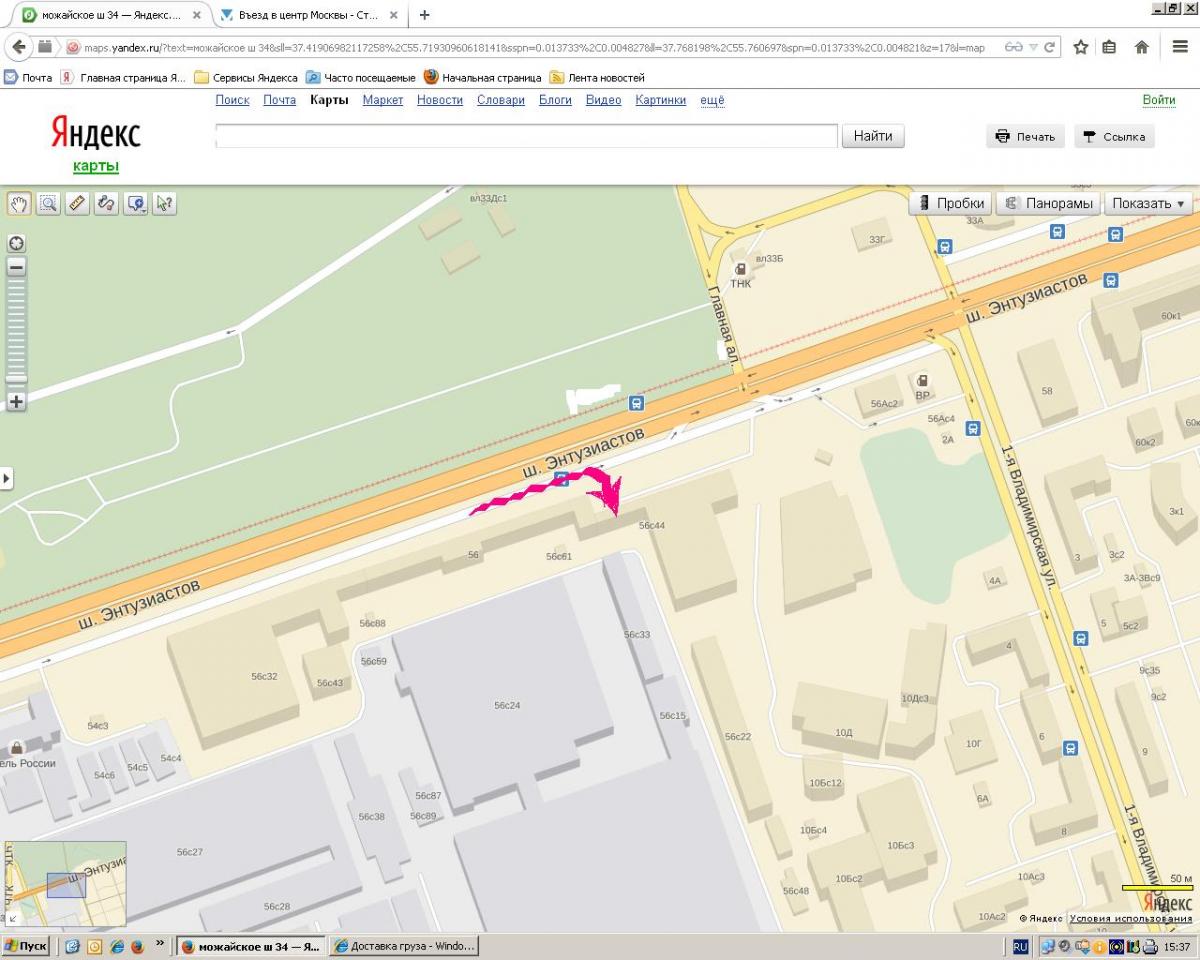
Task: Click the zoom slider handle
Action: tap(16, 378)
